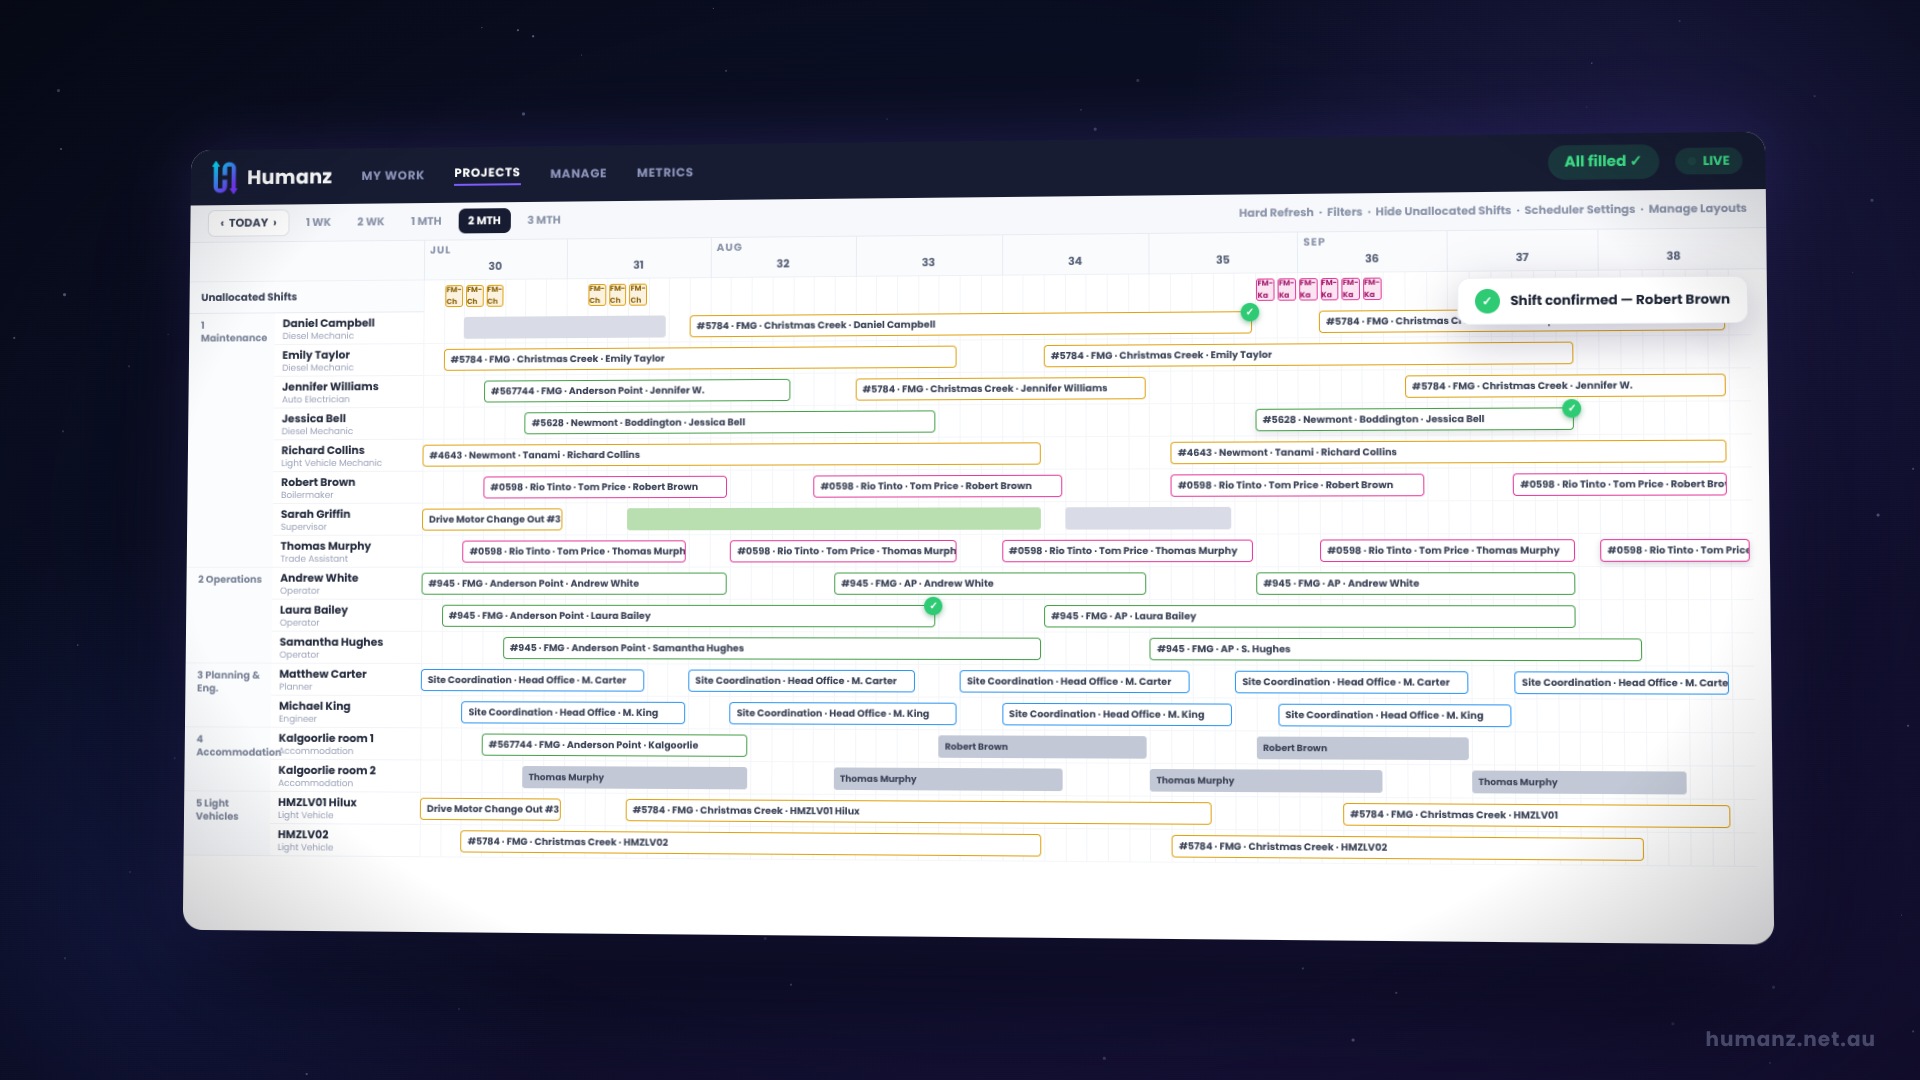Click the 3 Planning & Eng. group label

228,681
